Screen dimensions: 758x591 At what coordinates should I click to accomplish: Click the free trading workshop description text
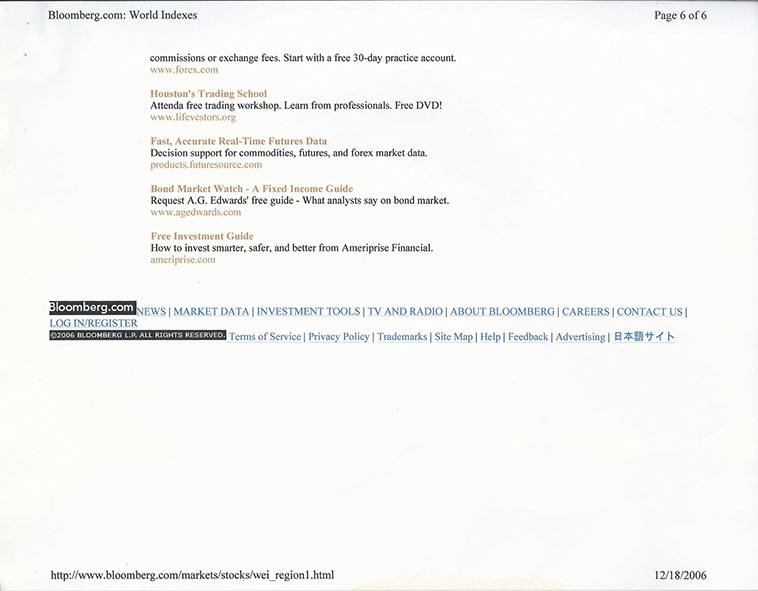[296, 105]
